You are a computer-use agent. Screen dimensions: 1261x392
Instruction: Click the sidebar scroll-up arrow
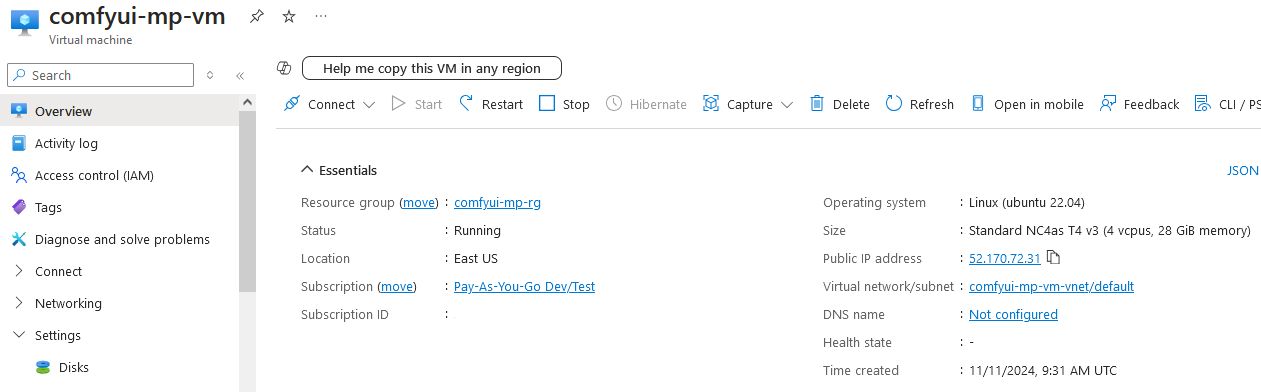(248, 101)
